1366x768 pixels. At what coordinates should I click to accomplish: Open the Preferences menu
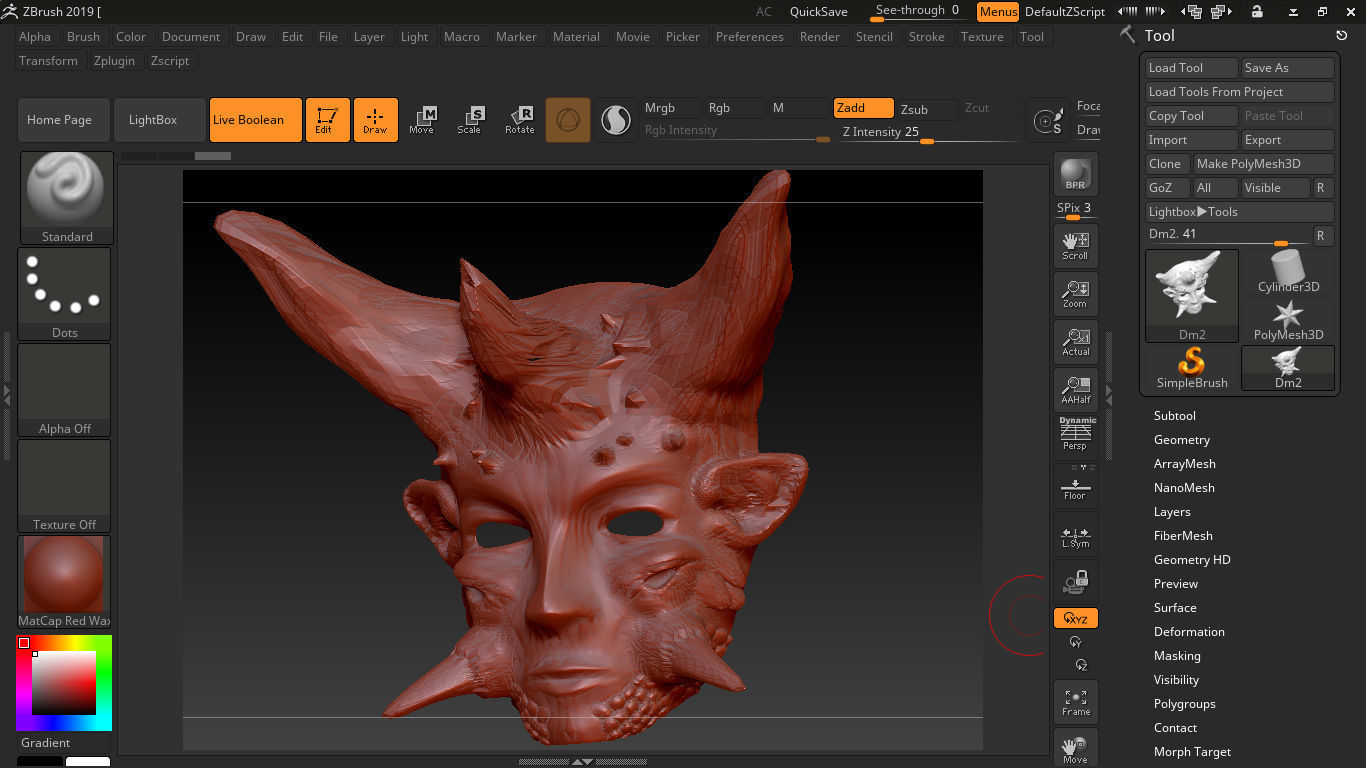(x=750, y=37)
